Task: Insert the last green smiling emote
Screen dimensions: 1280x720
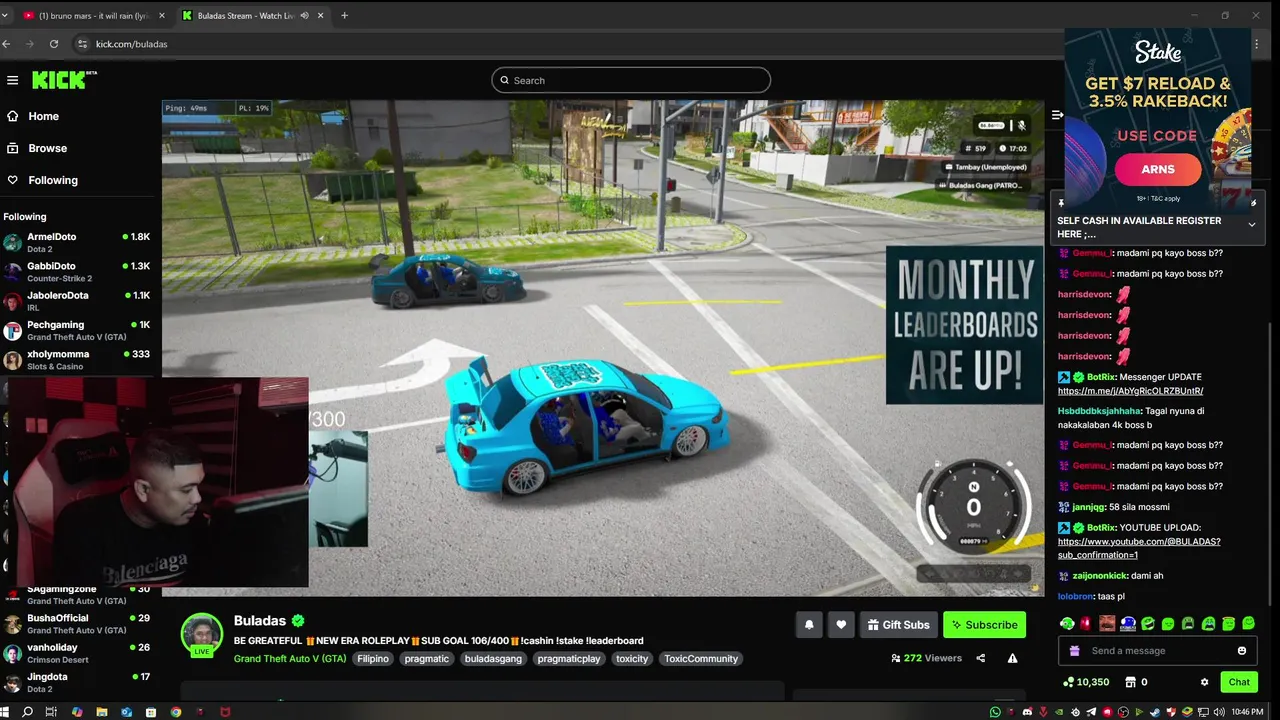Action: (x=1249, y=624)
